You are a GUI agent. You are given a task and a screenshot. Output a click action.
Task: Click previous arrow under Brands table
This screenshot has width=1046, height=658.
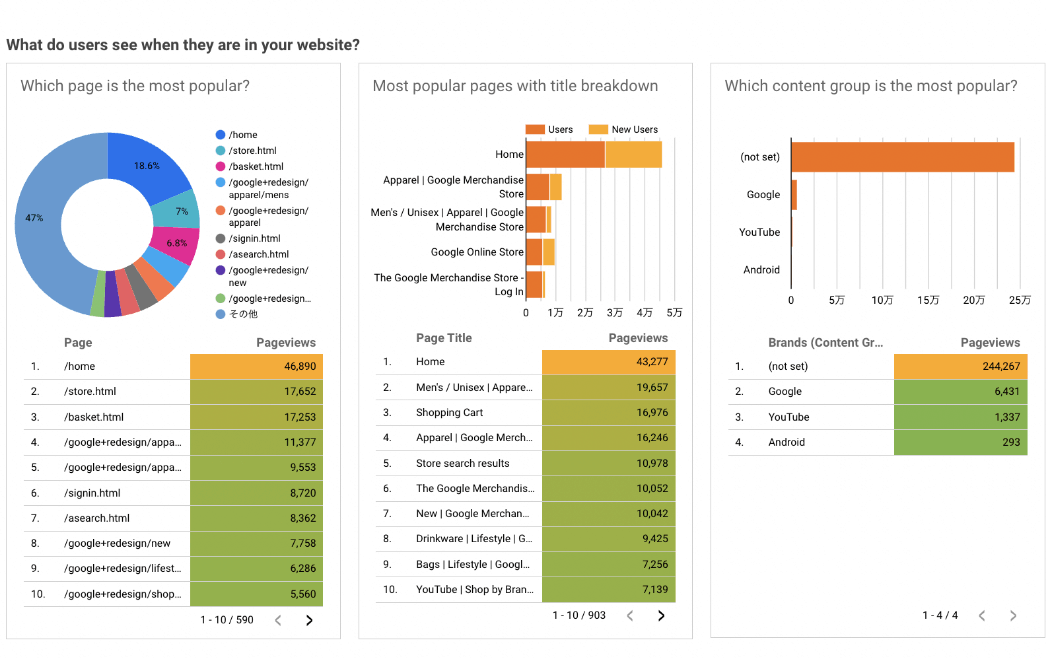[x=982, y=615]
